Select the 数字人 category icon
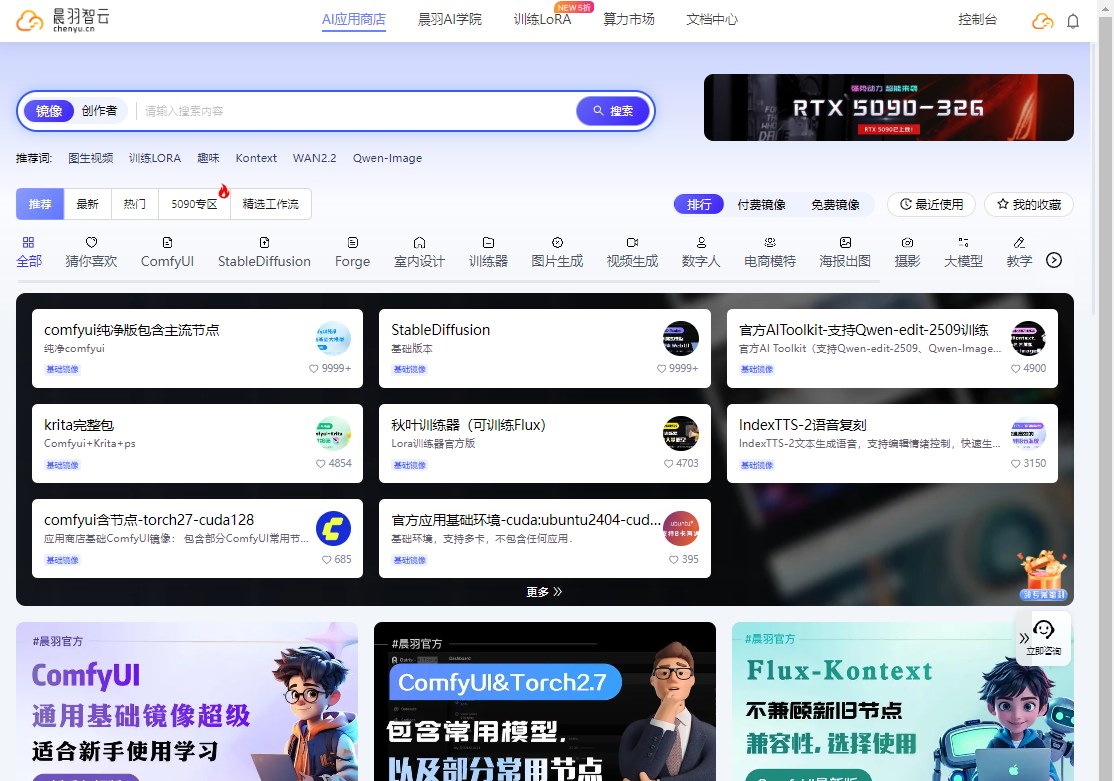 click(x=701, y=242)
